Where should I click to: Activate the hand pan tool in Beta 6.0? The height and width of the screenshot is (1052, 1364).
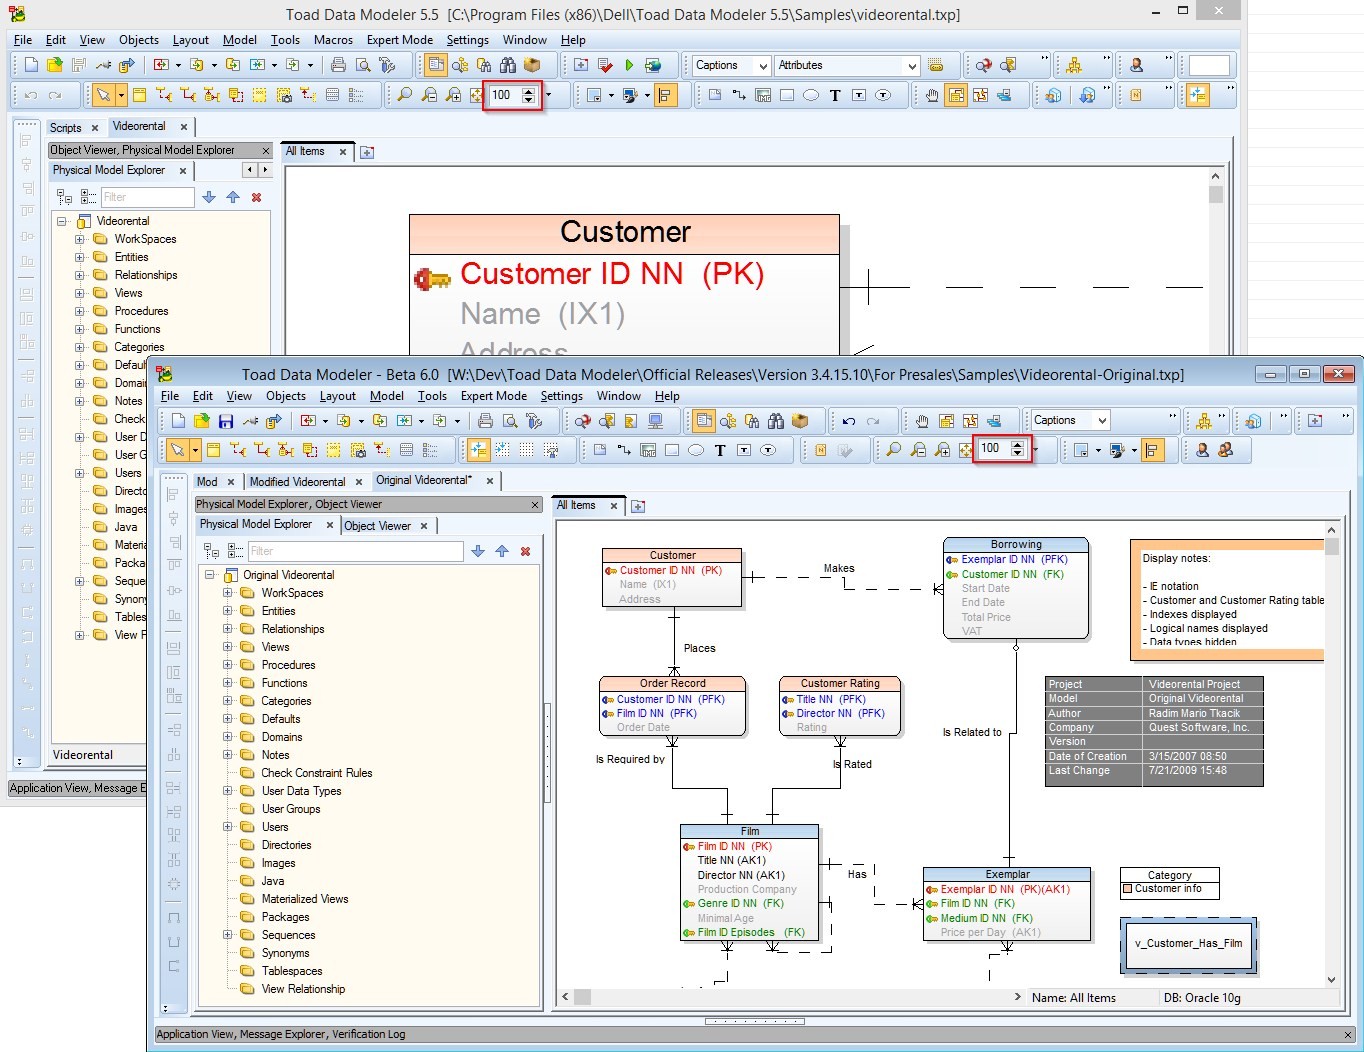922,421
